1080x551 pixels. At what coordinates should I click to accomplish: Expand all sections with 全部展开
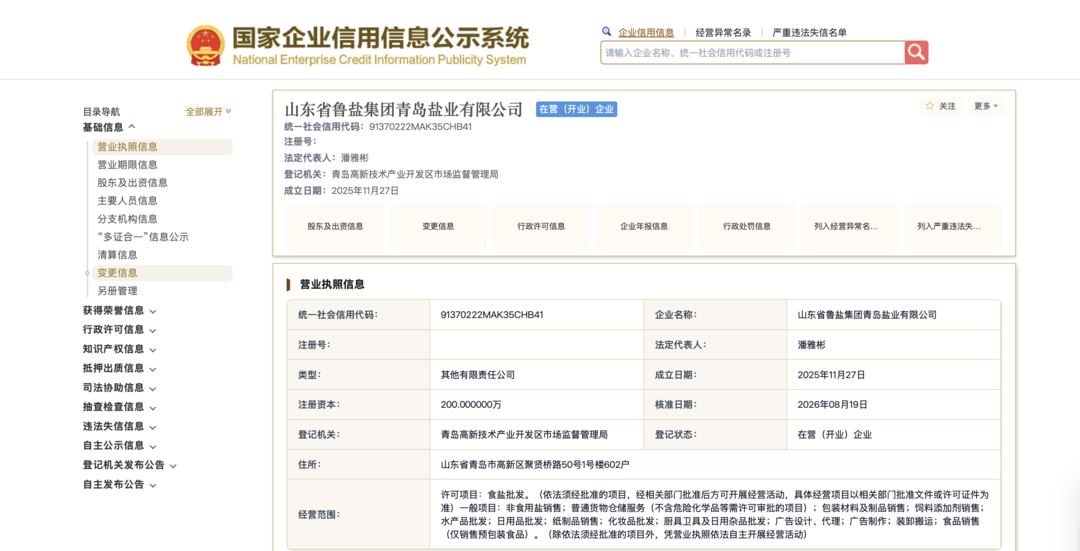coord(209,112)
